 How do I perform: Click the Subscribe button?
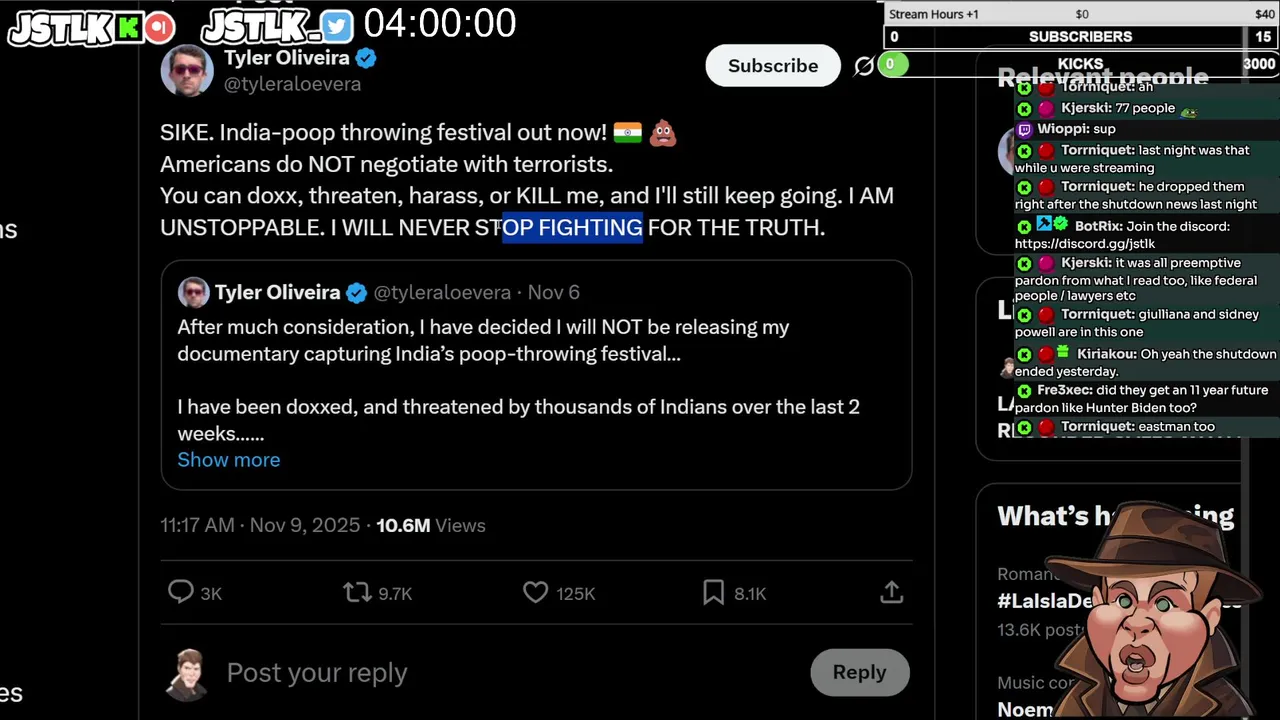click(772, 66)
